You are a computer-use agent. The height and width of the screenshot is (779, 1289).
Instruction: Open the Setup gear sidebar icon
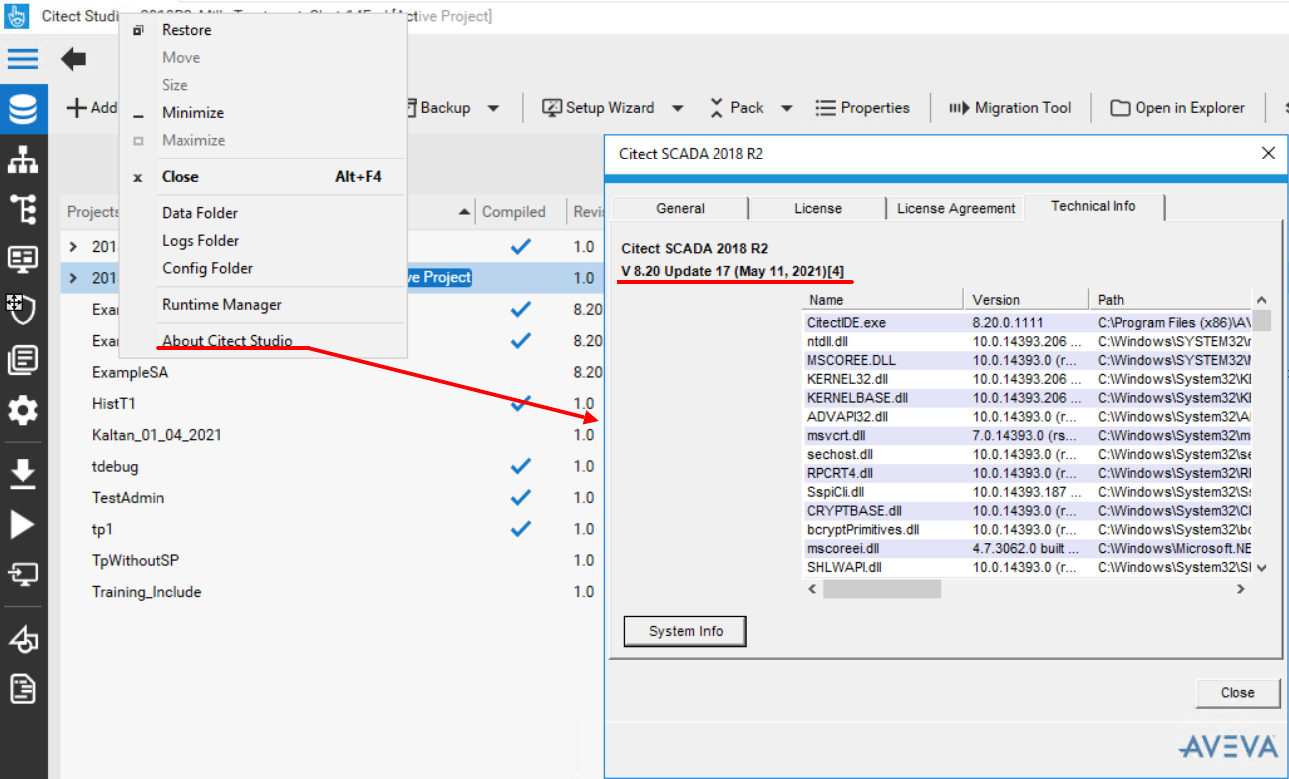[x=23, y=410]
